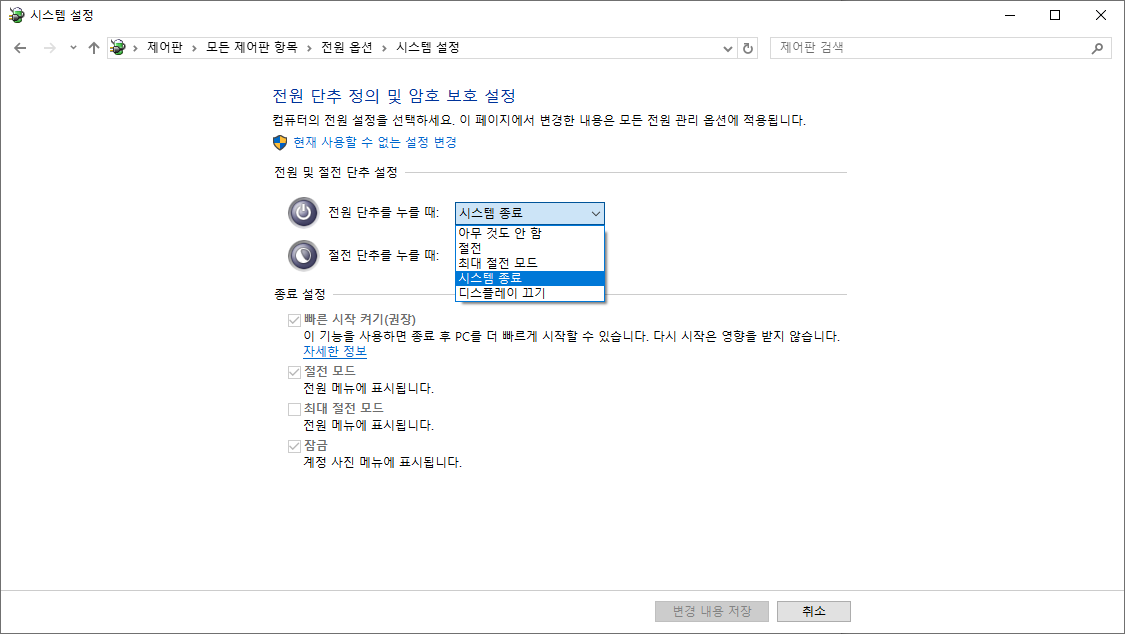Screen dimensions: 1125x634
Task: Click the power button icon
Action: (x=303, y=212)
